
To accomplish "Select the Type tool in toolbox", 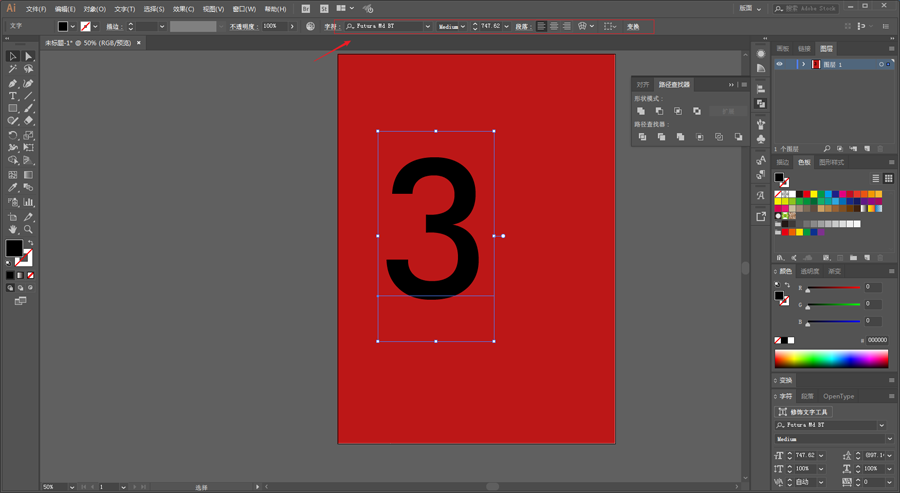I will [13, 96].
